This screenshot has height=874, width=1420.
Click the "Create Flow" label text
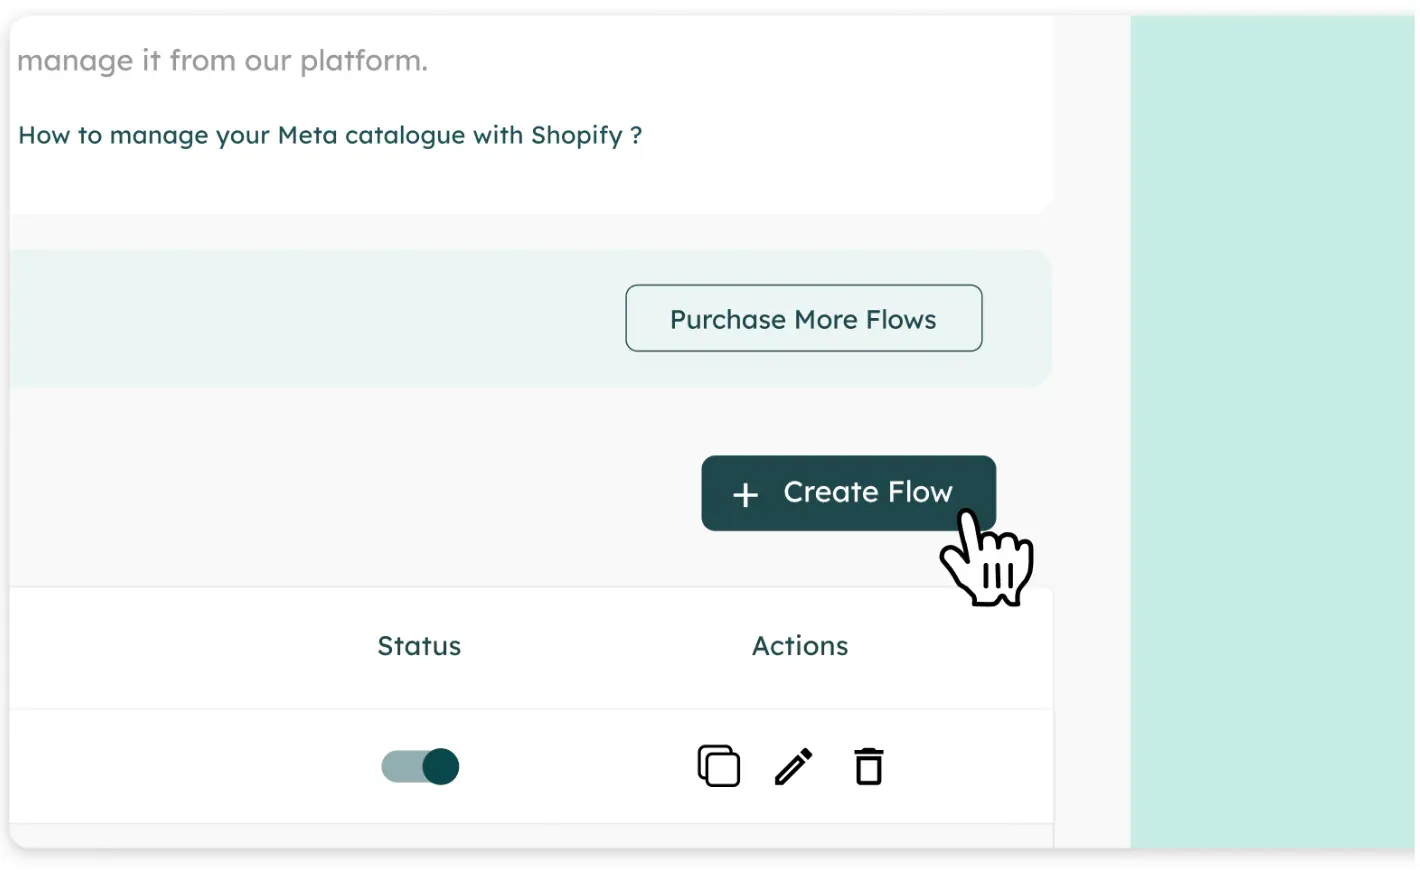[867, 492]
